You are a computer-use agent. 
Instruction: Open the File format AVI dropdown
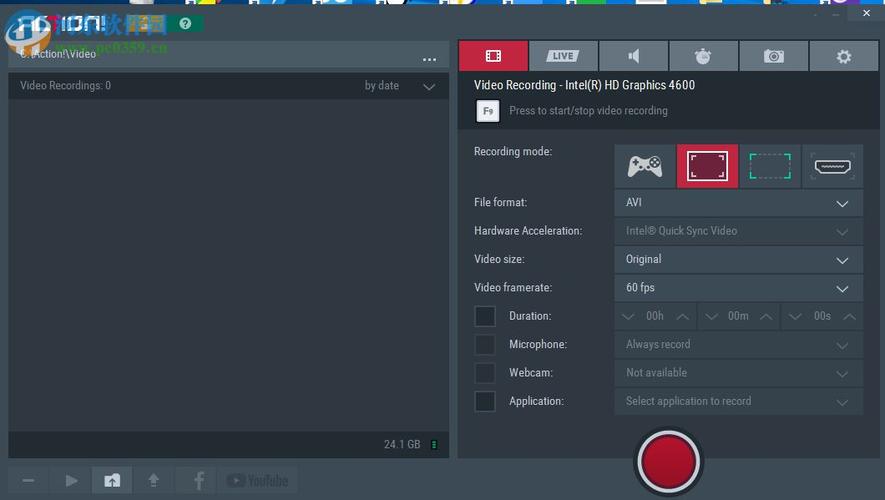[738, 203]
